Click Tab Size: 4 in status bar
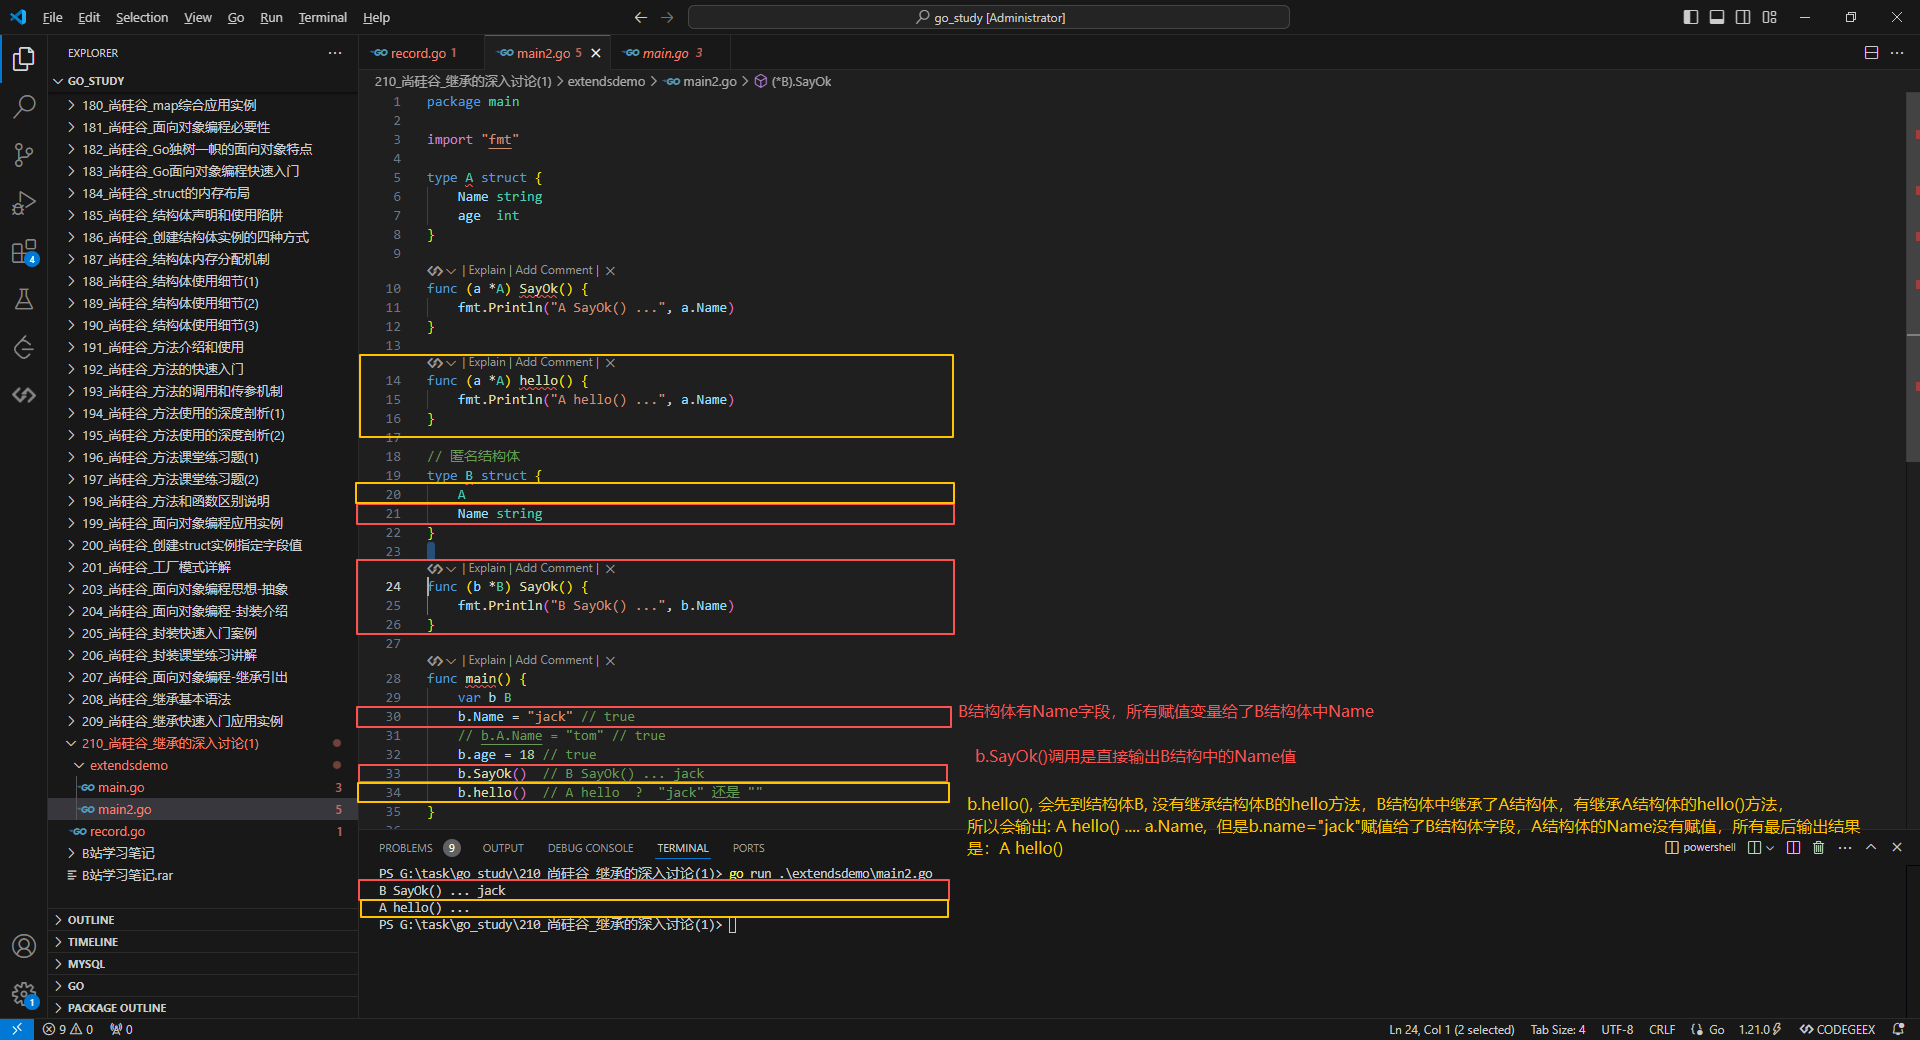 pos(1558,1029)
